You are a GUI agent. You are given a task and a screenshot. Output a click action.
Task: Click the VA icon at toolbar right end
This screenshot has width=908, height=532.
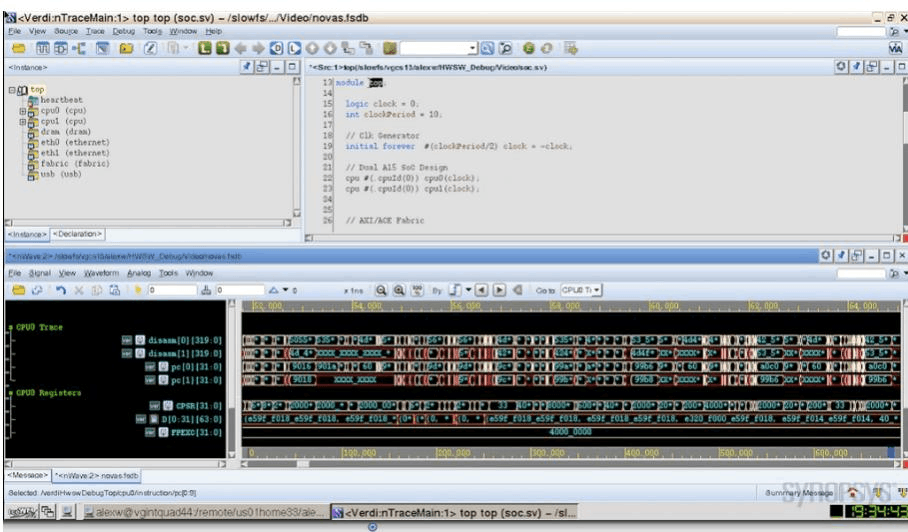[x=895, y=49]
